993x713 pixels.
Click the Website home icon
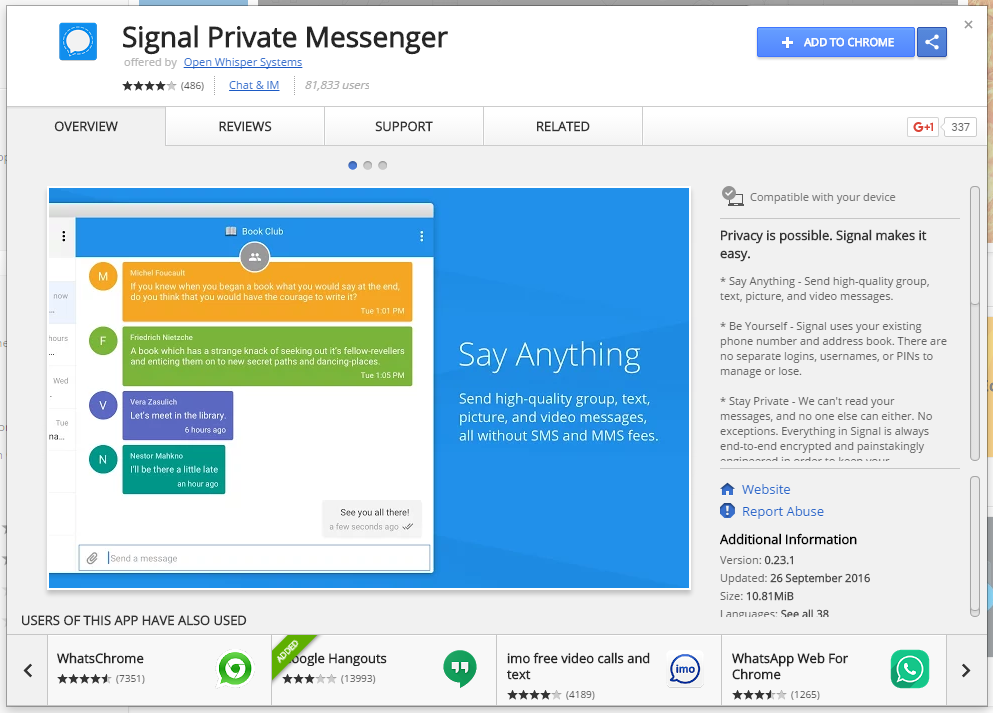[x=727, y=489]
